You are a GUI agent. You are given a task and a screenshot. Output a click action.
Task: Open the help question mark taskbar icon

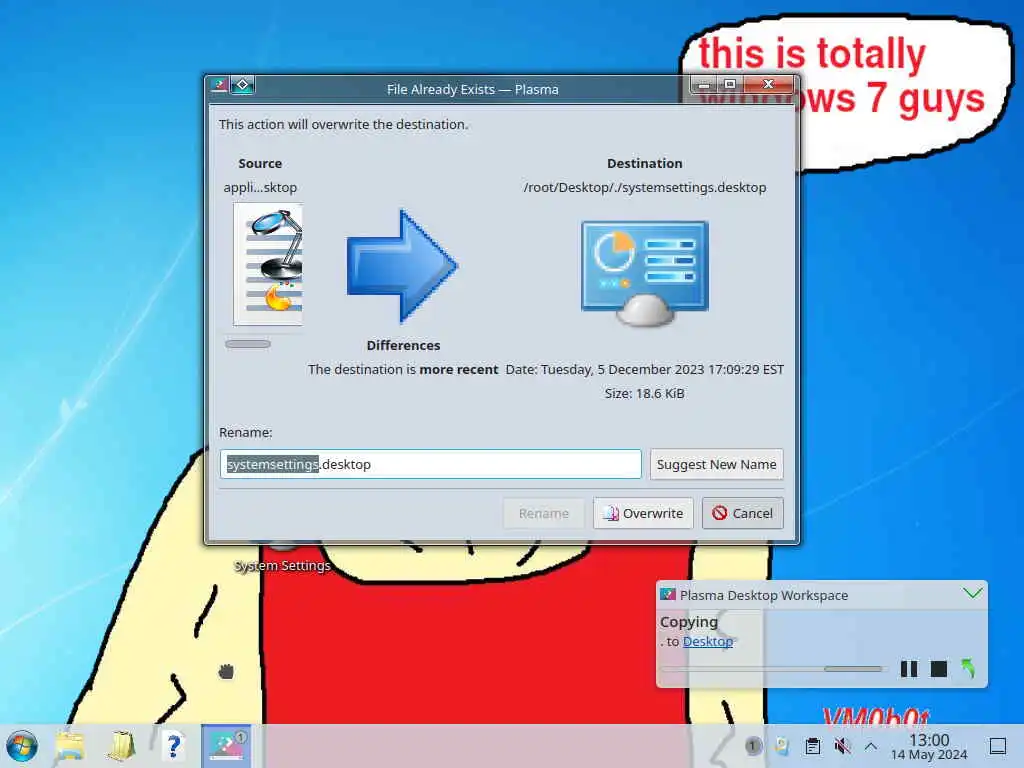tap(173, 746)
